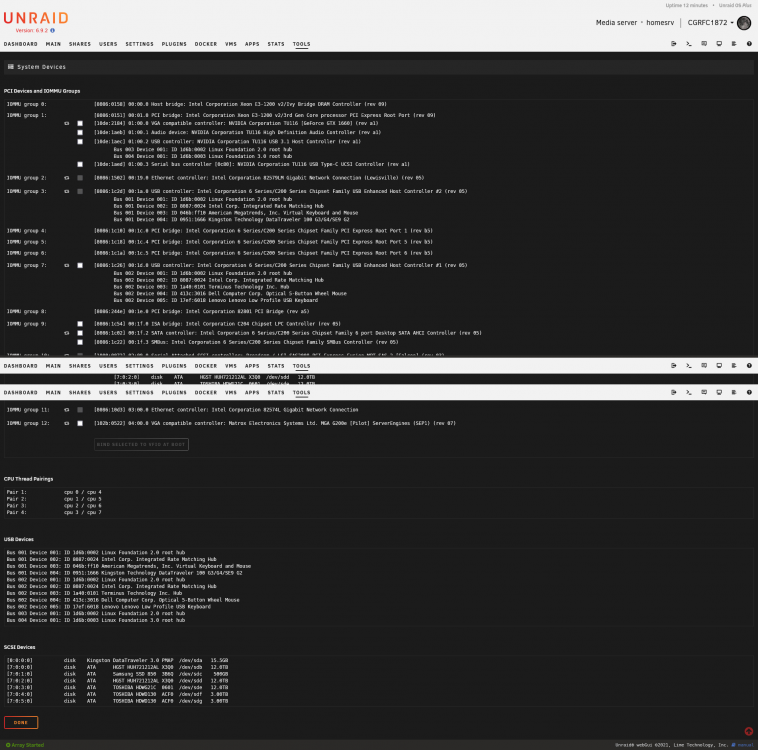
Task: Click greyed checkbox for USB Enhanced Host Controller #2
Action: tap(80, 191)
